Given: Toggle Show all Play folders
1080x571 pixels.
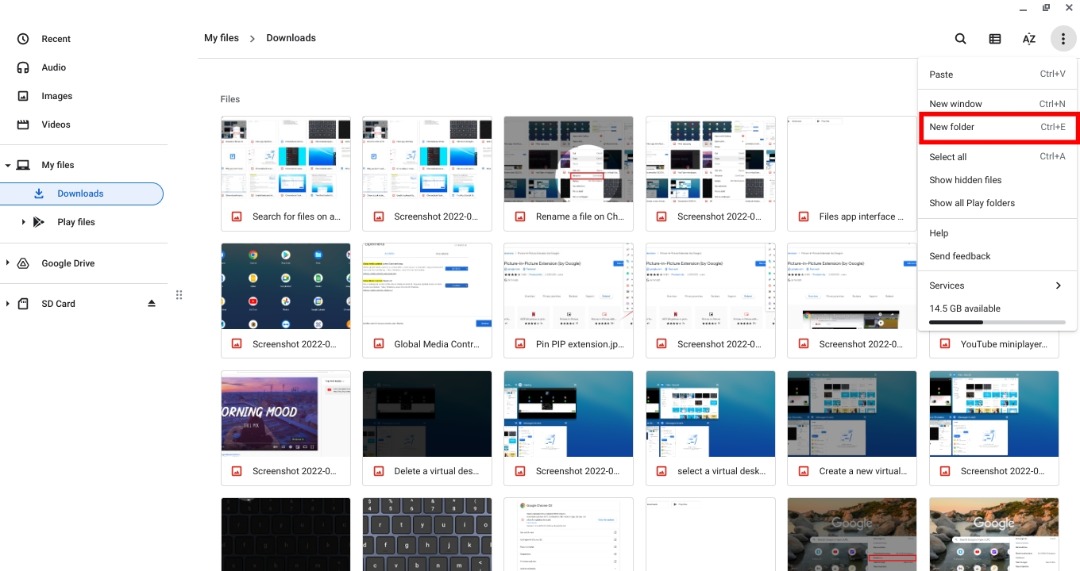Looking at the screenshot, I should pyautogui.click(x=997, y=203).
